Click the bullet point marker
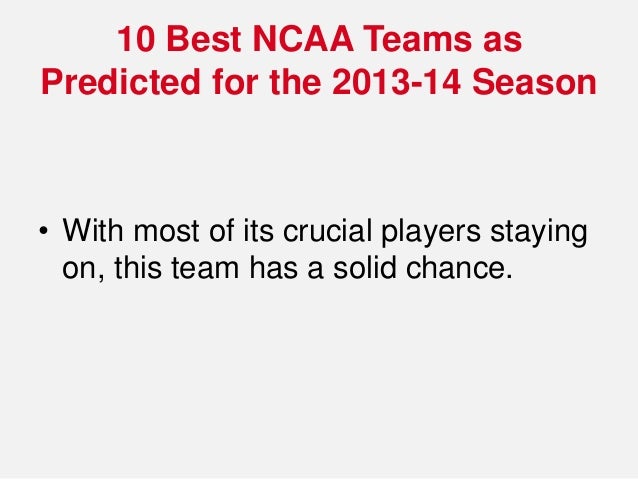 click(x=43, y=231)
